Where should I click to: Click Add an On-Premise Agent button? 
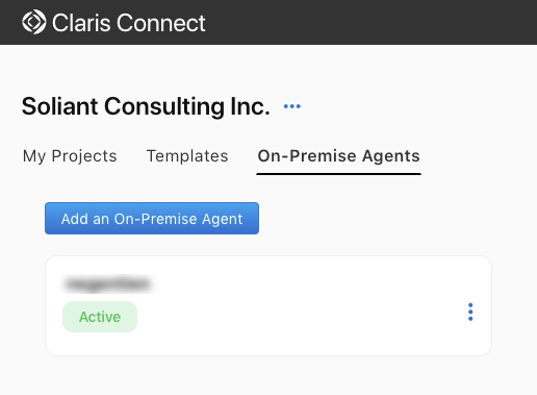coord(152,218)
